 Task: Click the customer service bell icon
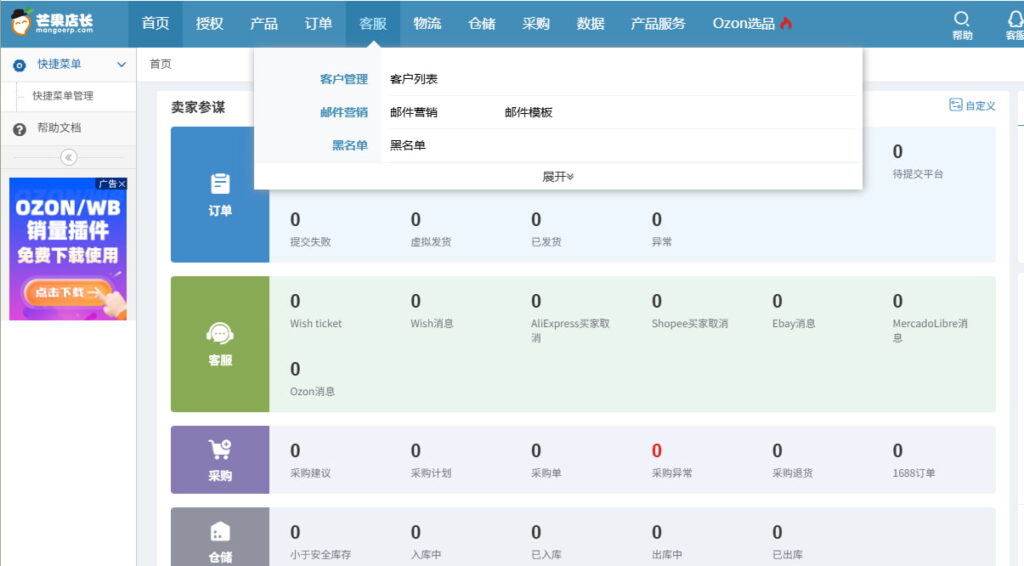tap(1014, 19)
